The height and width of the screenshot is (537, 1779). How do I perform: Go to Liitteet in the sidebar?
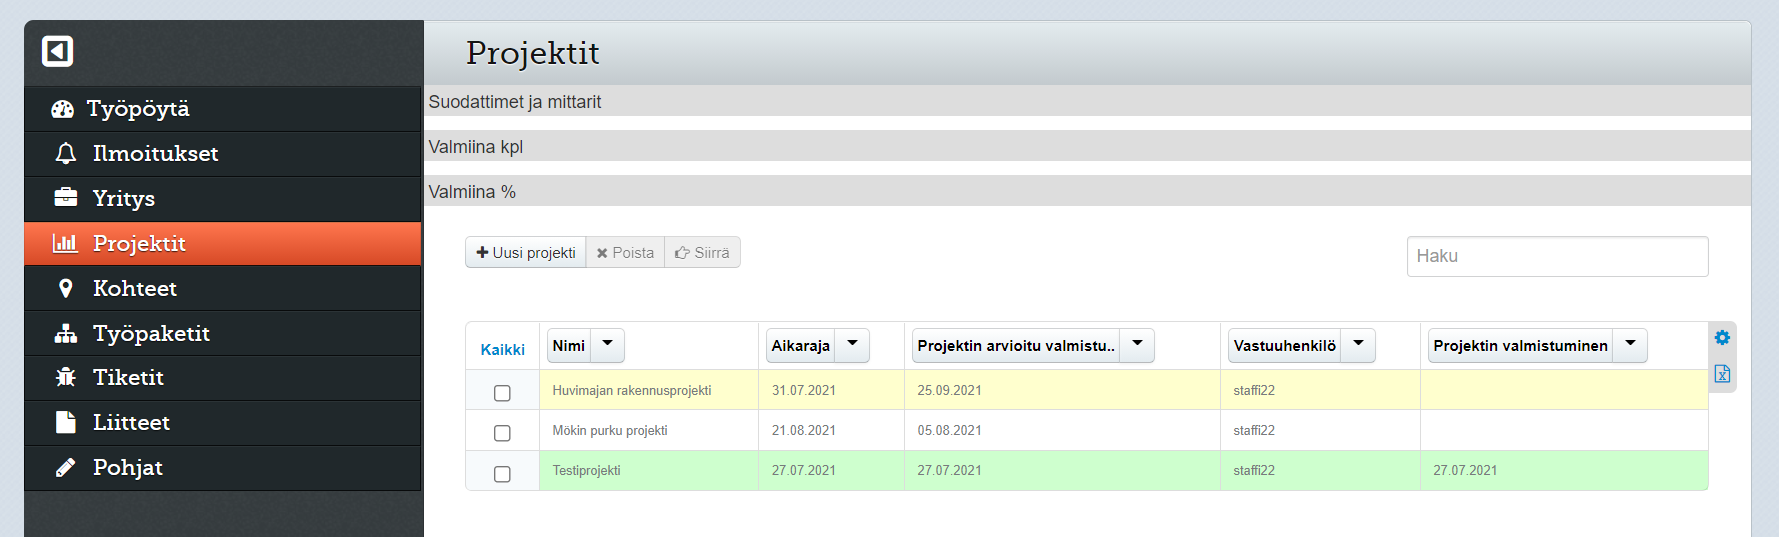tap(131, 422)
